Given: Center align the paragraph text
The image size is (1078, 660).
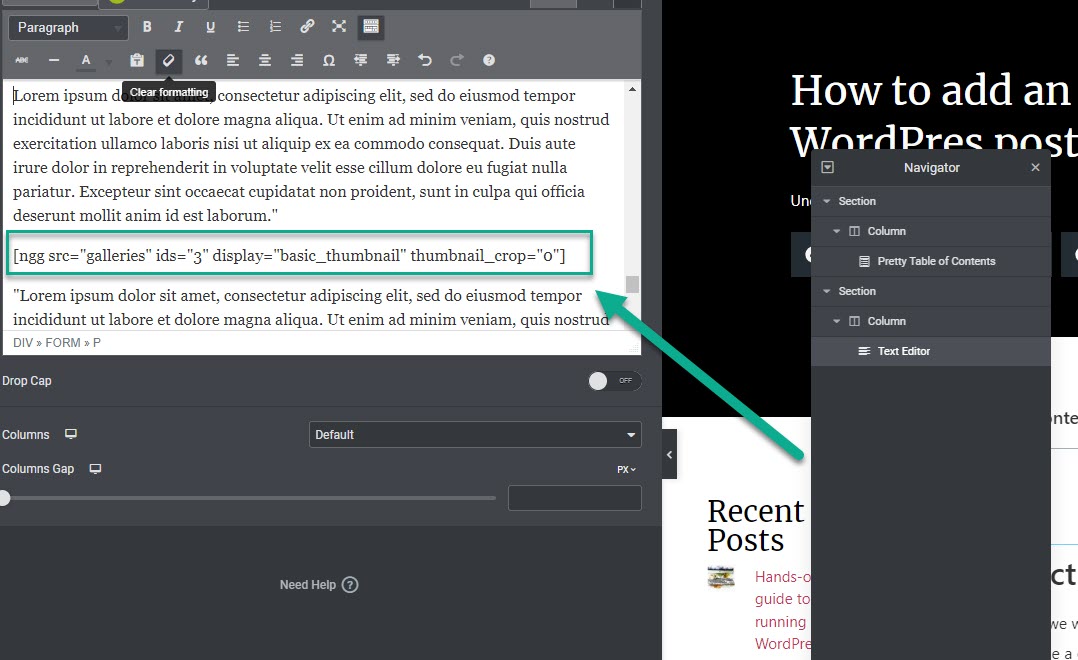Looking at the screenshot, I should 264,60.
